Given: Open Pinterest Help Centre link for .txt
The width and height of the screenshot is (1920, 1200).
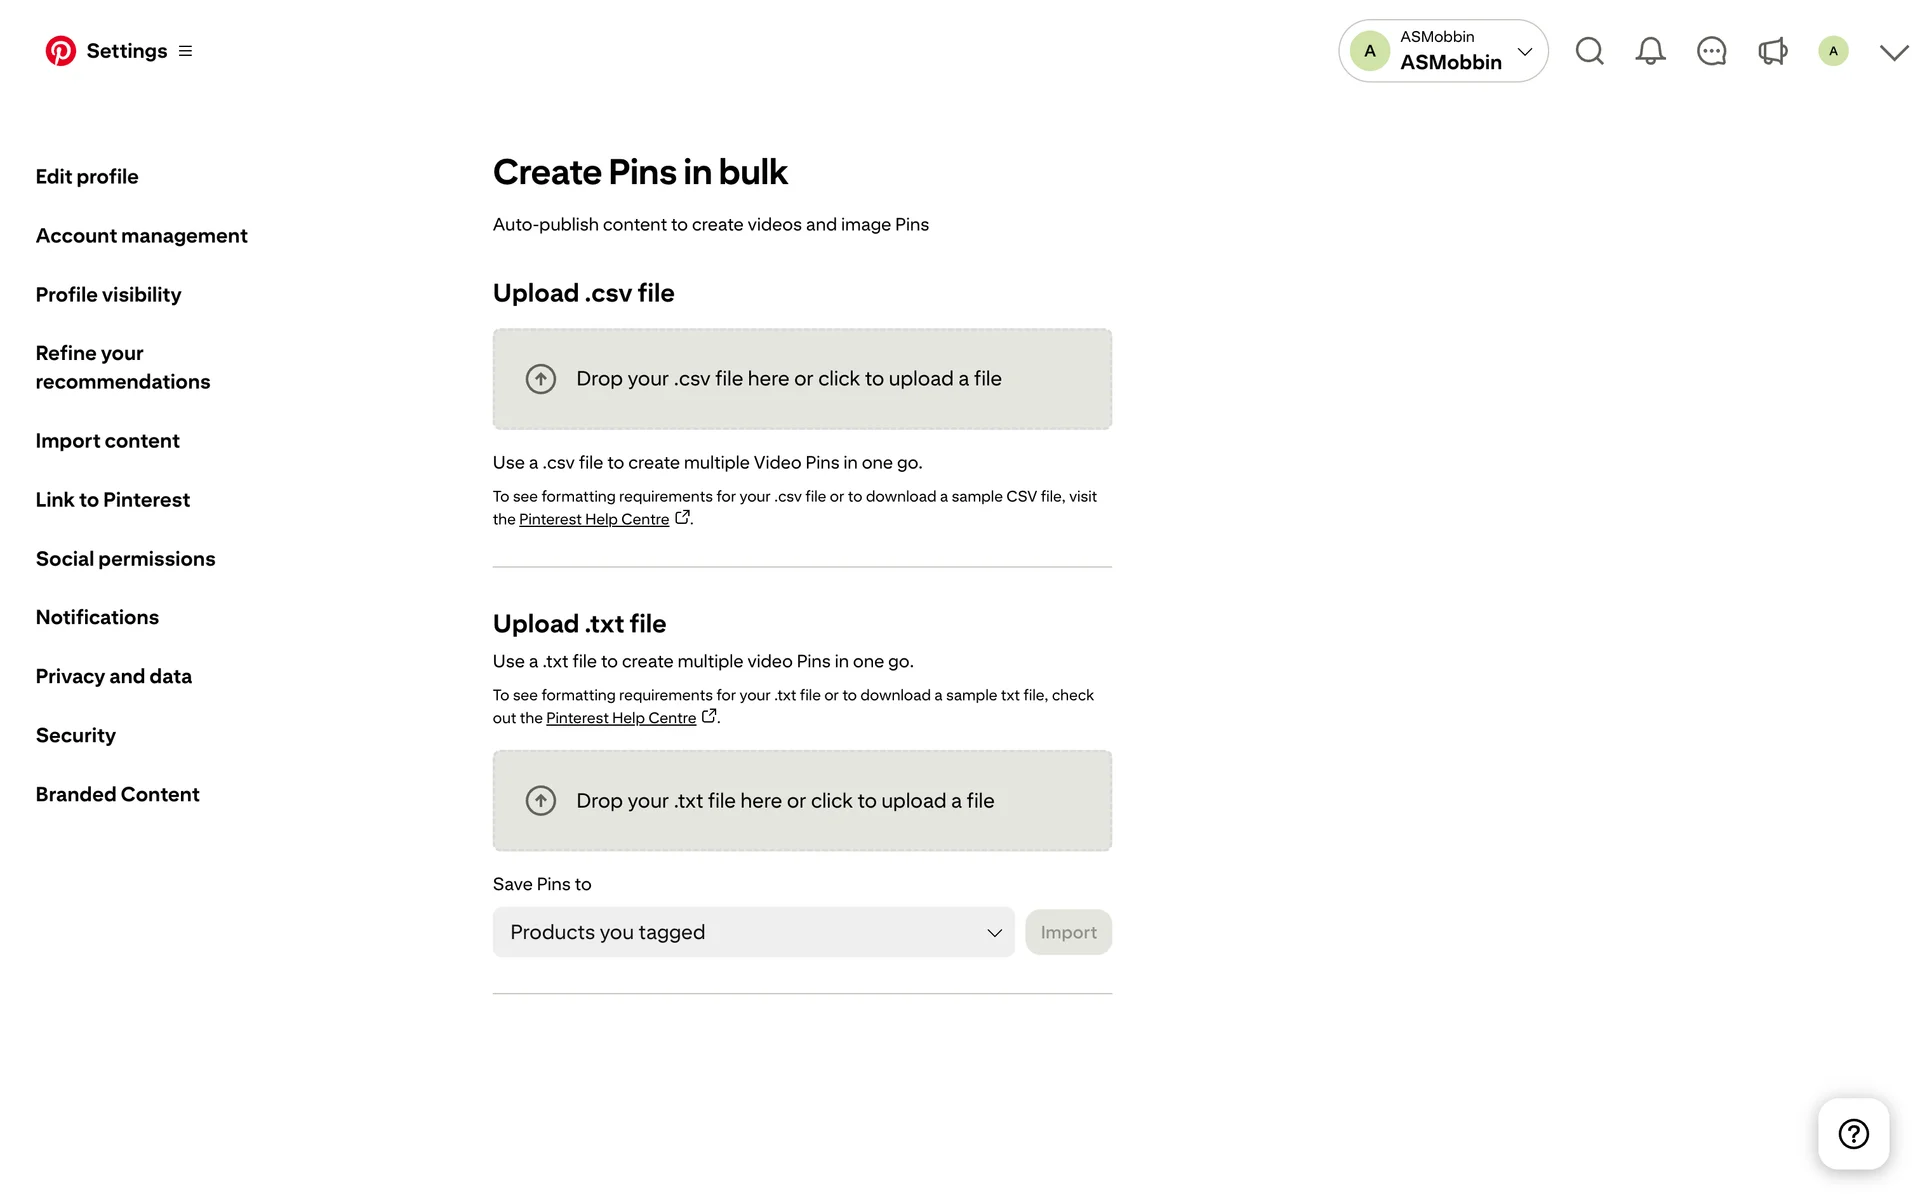Looking at the screenshot, I should (x=621, y=719).
